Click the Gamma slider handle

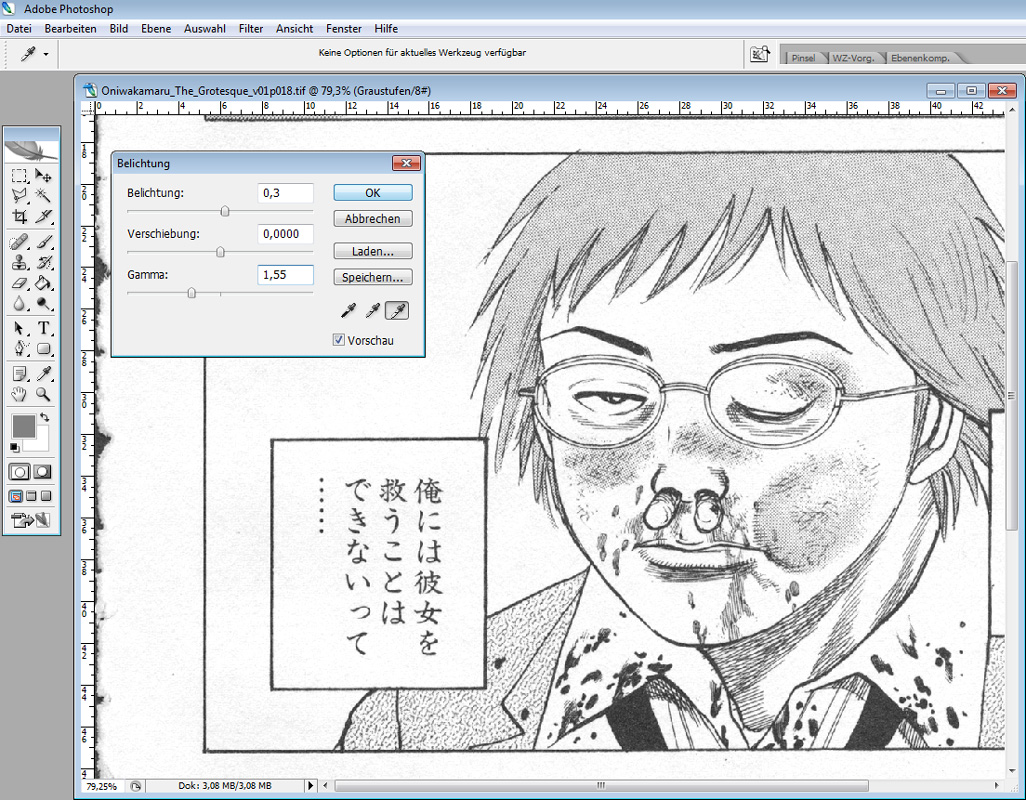pyautogui.click(x=192, y=293)
